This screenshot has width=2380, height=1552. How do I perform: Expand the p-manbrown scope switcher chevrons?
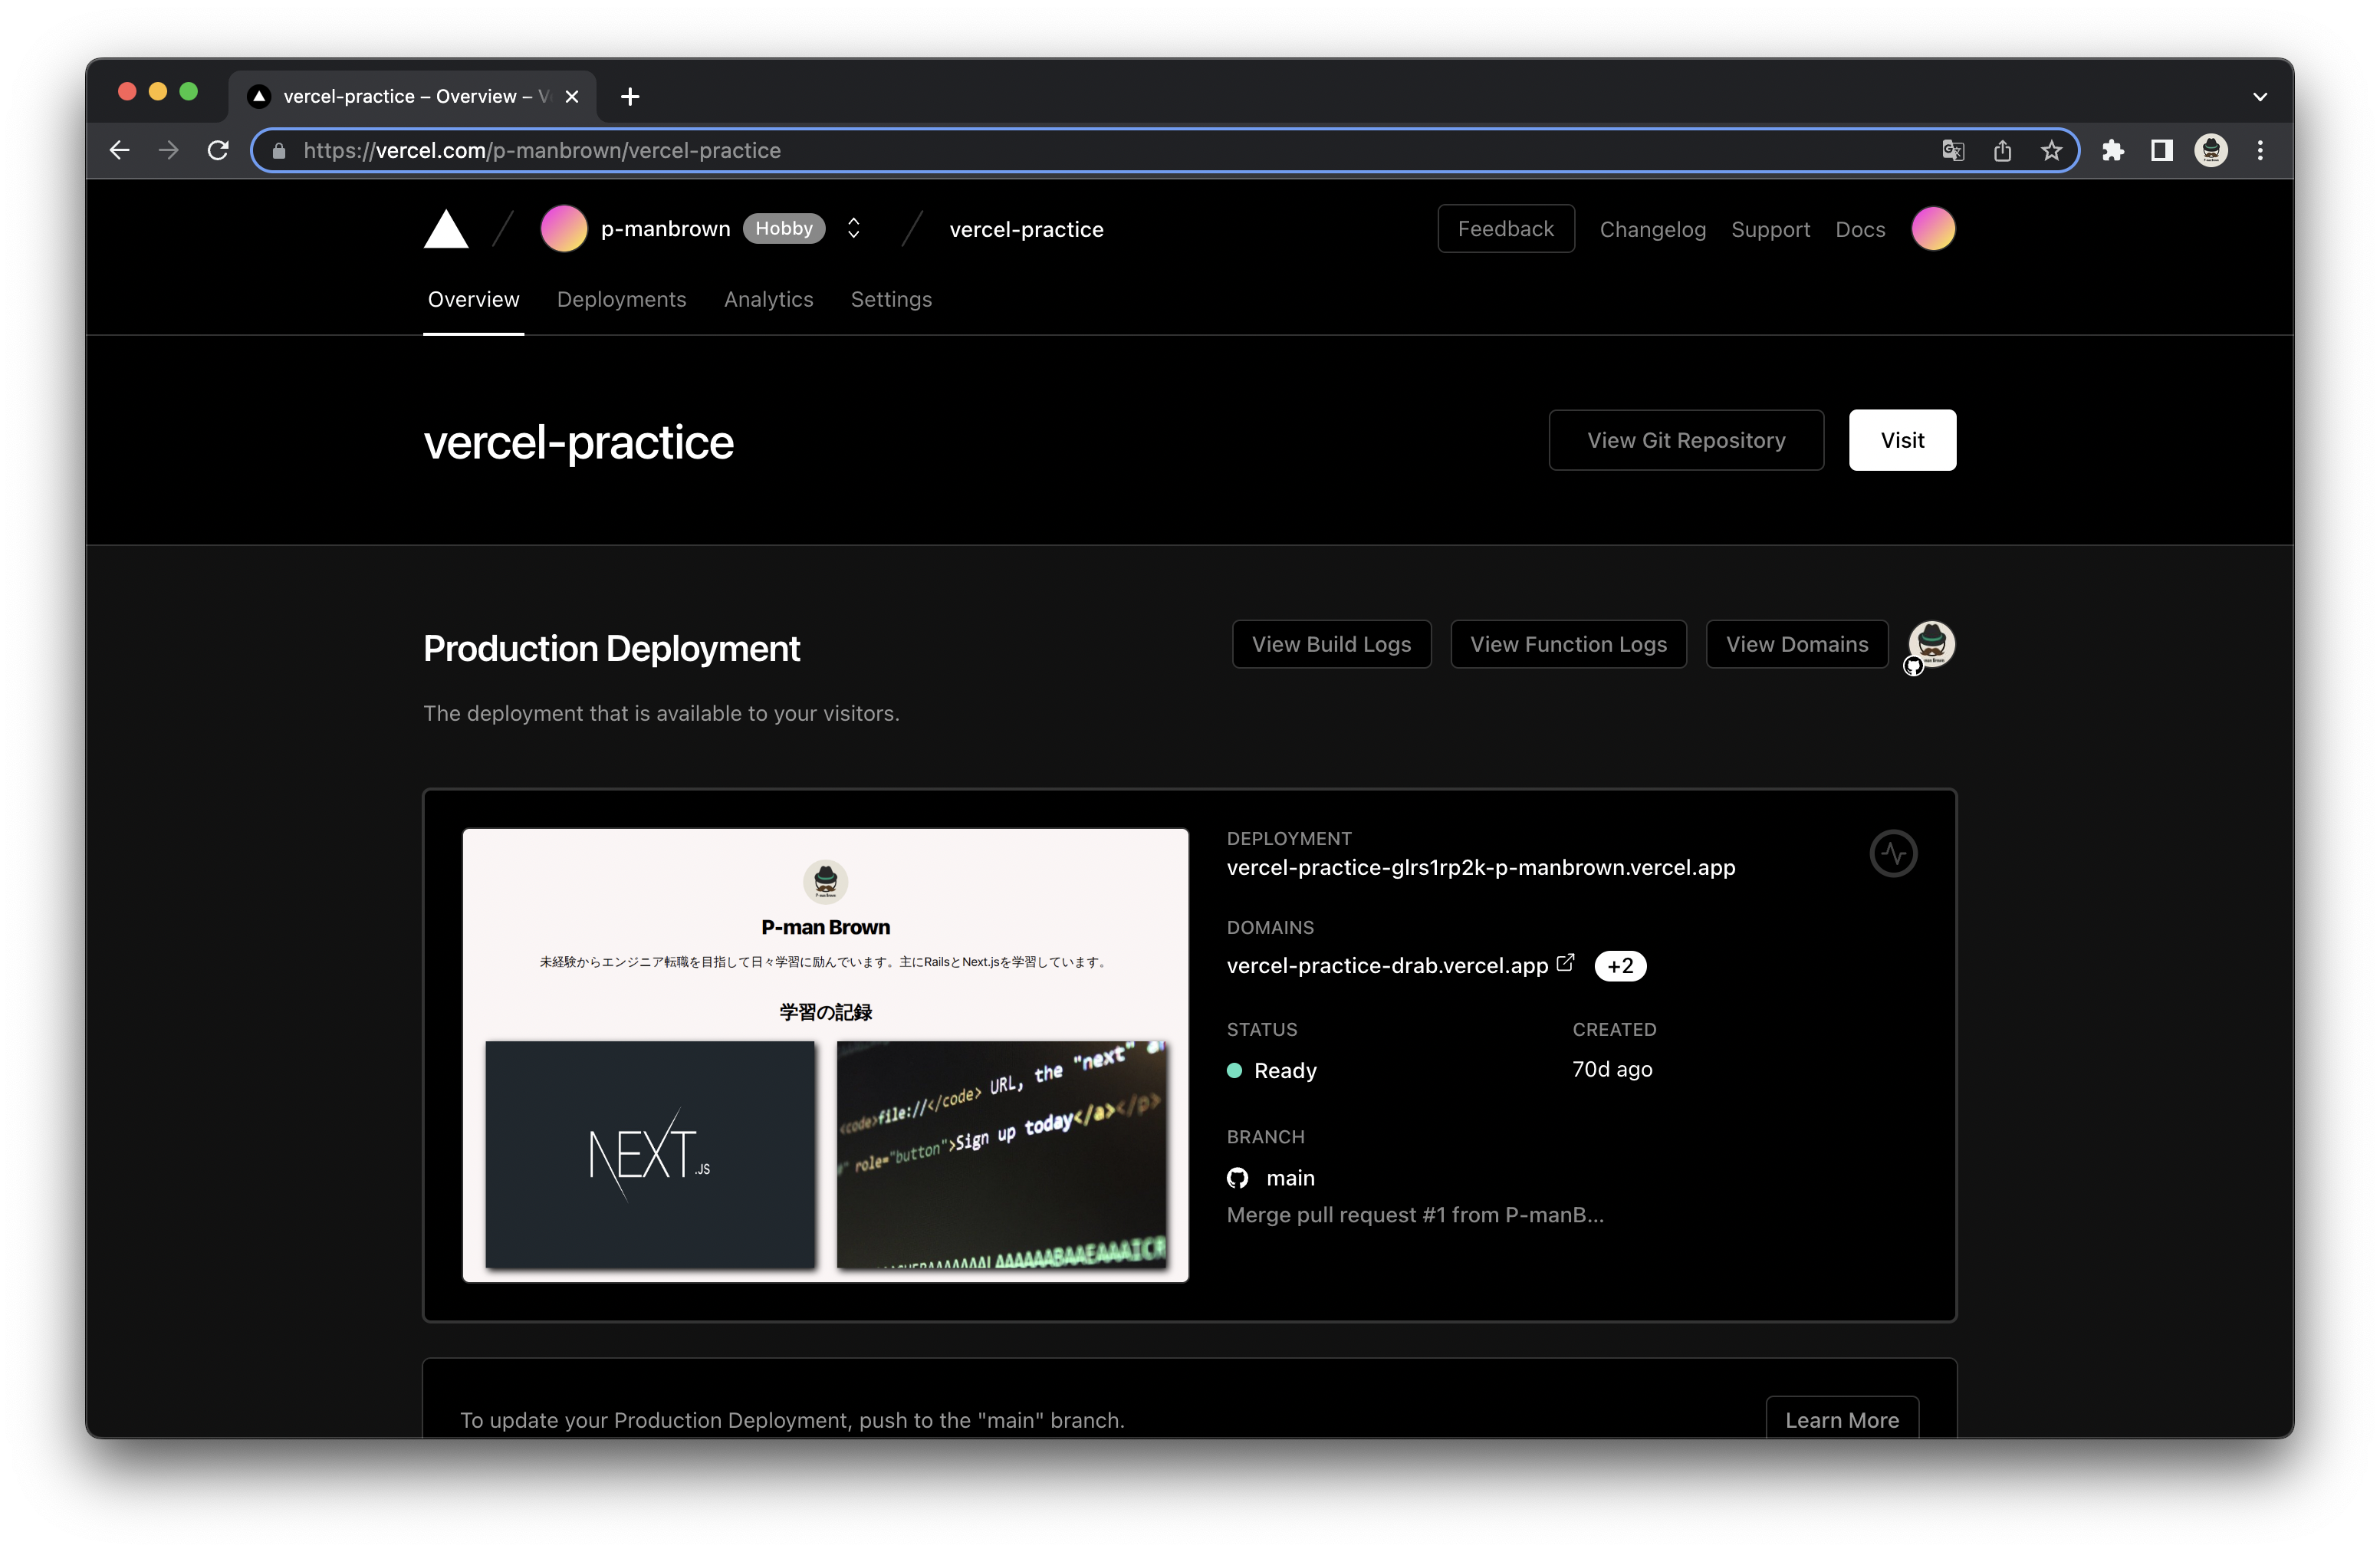(x=853, y=229)
